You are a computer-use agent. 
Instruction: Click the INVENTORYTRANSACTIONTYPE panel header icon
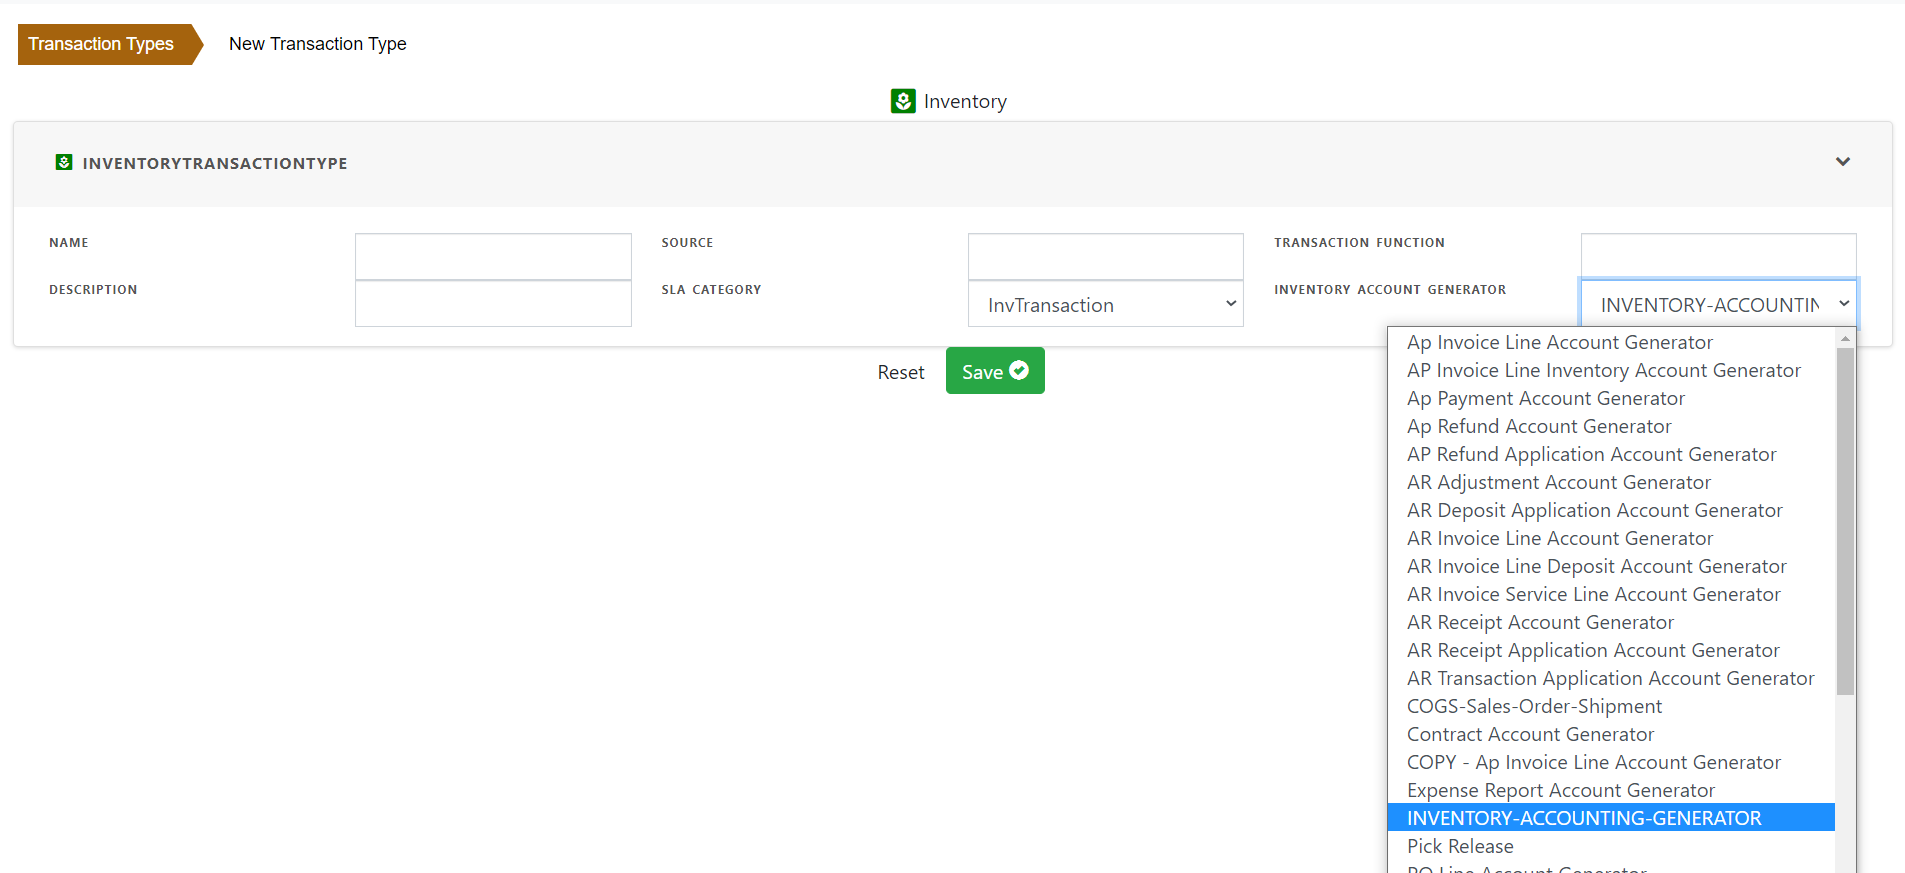[x=64, y=162]
